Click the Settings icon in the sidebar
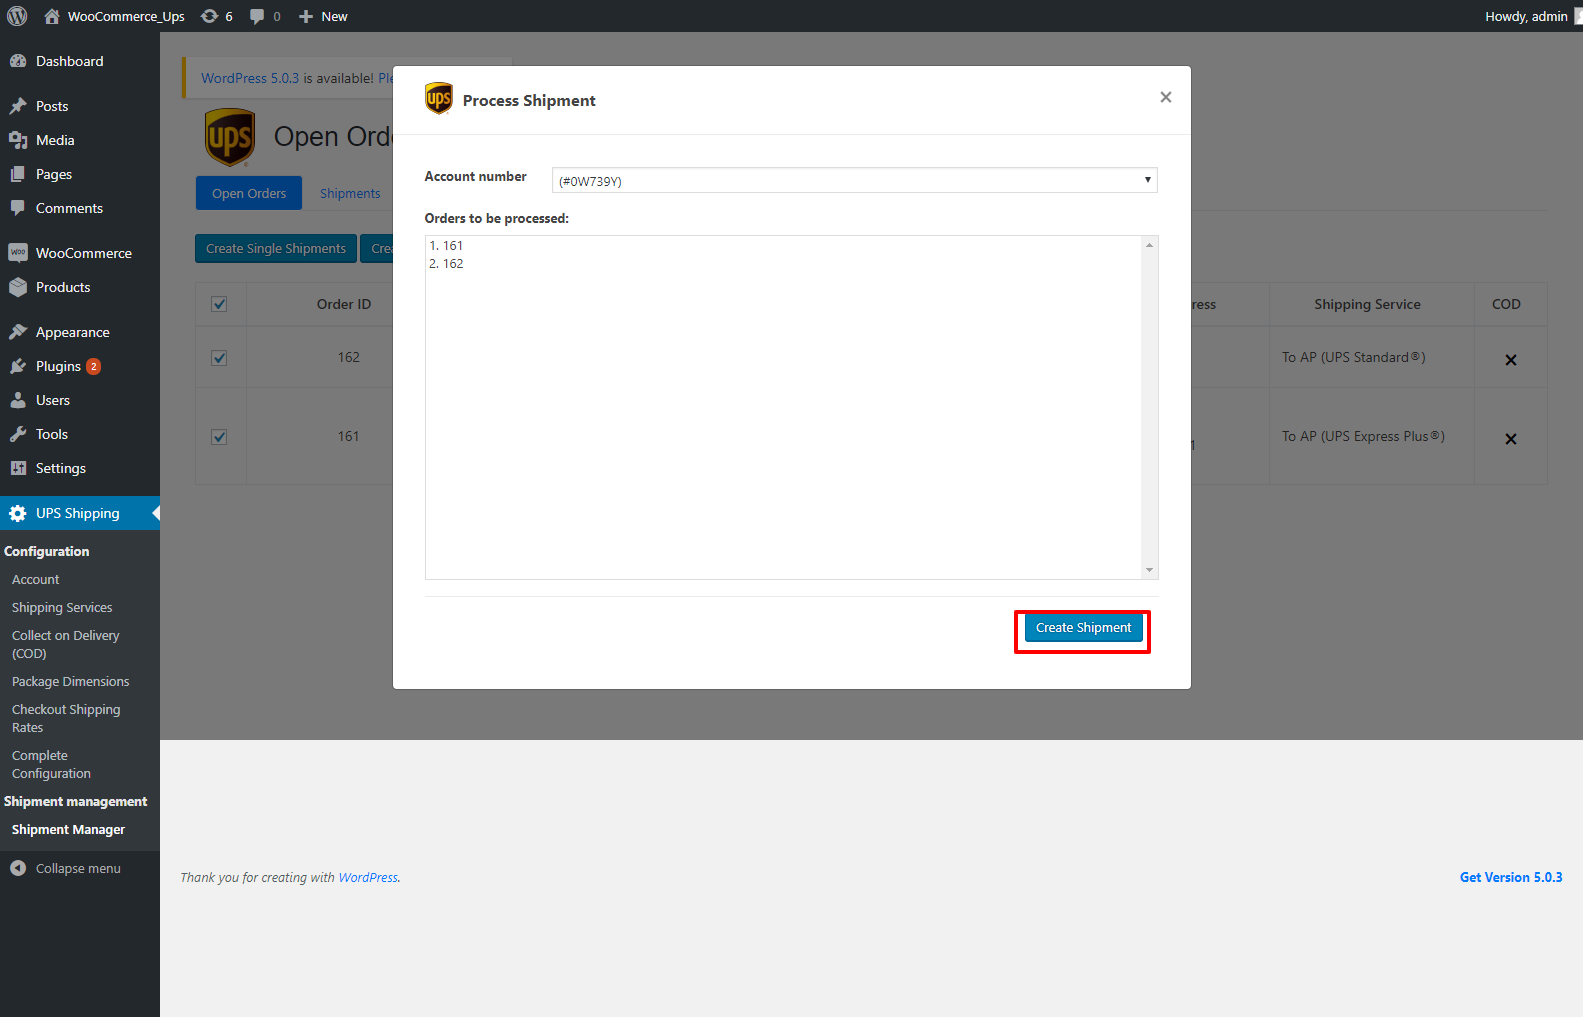Viewport: 1583px width, 1017px height. pos(18,468)
